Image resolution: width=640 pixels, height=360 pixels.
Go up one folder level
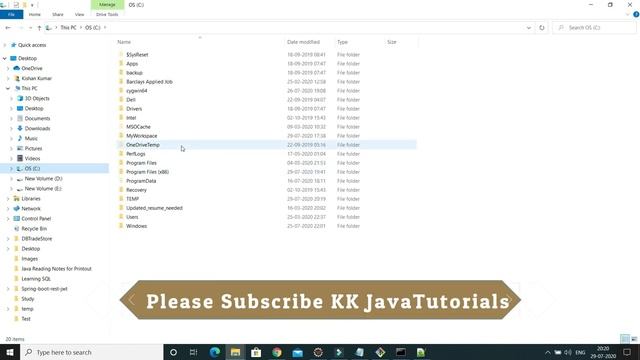click(39, 28)
